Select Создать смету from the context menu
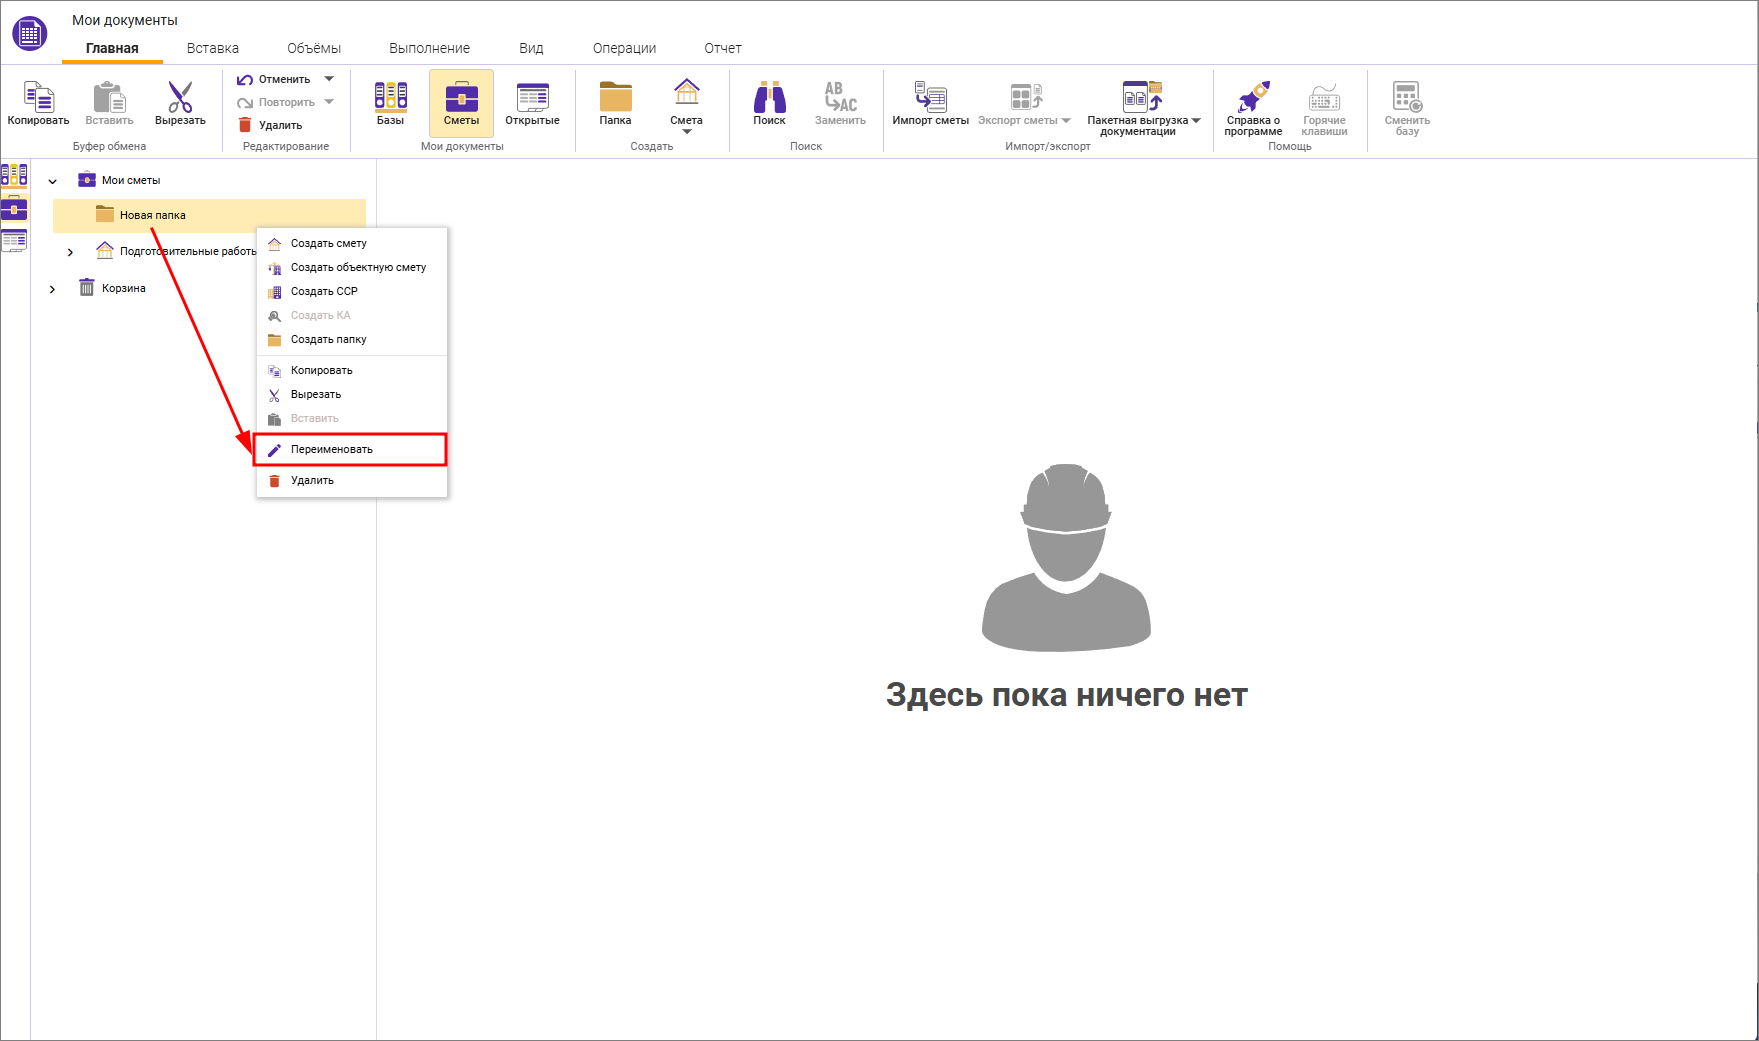This screenshot has width=1759, height=1041. [x=327, y=243]
